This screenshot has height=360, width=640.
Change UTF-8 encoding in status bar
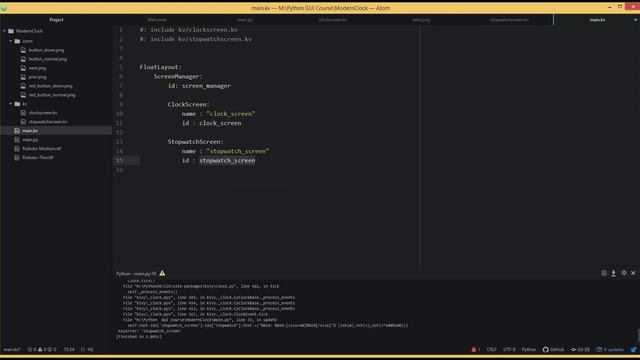[509, 349]
